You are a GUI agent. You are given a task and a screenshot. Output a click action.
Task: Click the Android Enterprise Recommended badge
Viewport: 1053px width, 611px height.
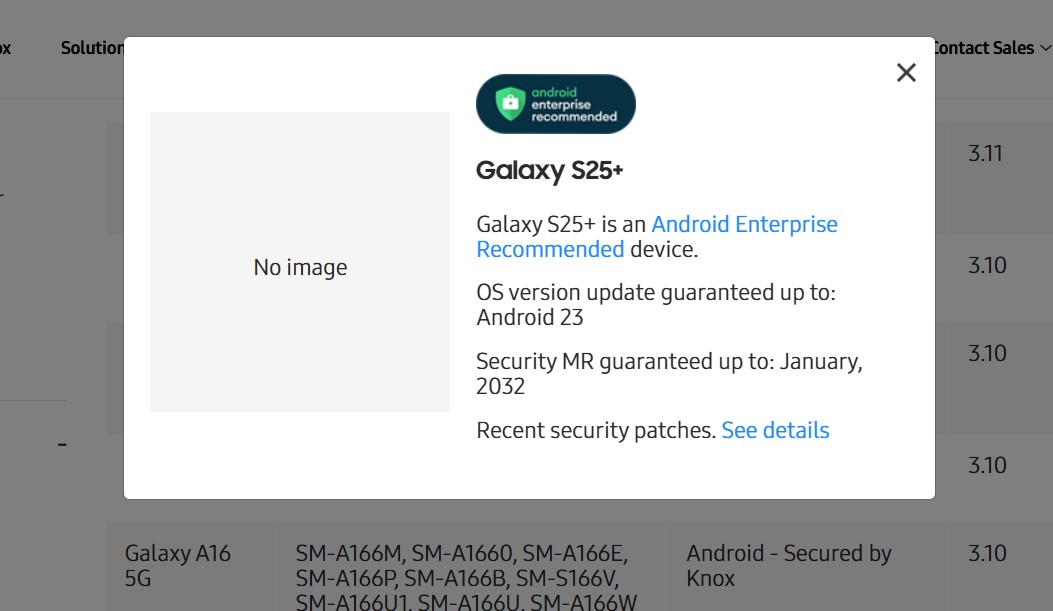(555, 103)
